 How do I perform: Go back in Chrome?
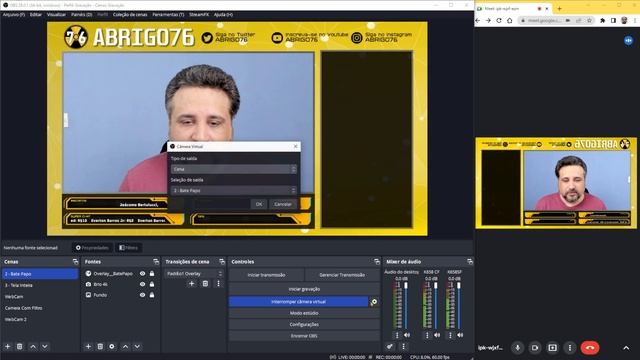click(478, 20)
